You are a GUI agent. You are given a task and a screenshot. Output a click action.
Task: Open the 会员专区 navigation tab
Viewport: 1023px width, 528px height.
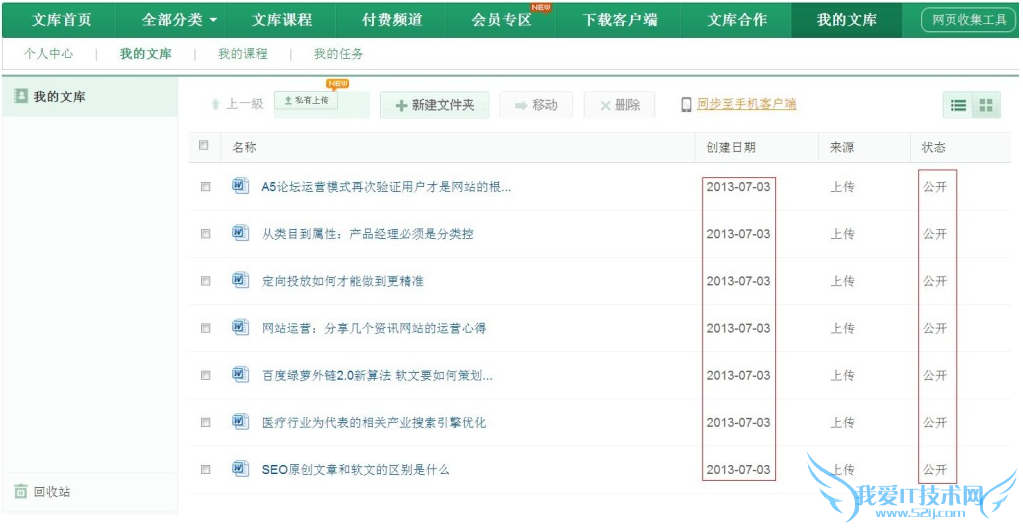point(501,20)
